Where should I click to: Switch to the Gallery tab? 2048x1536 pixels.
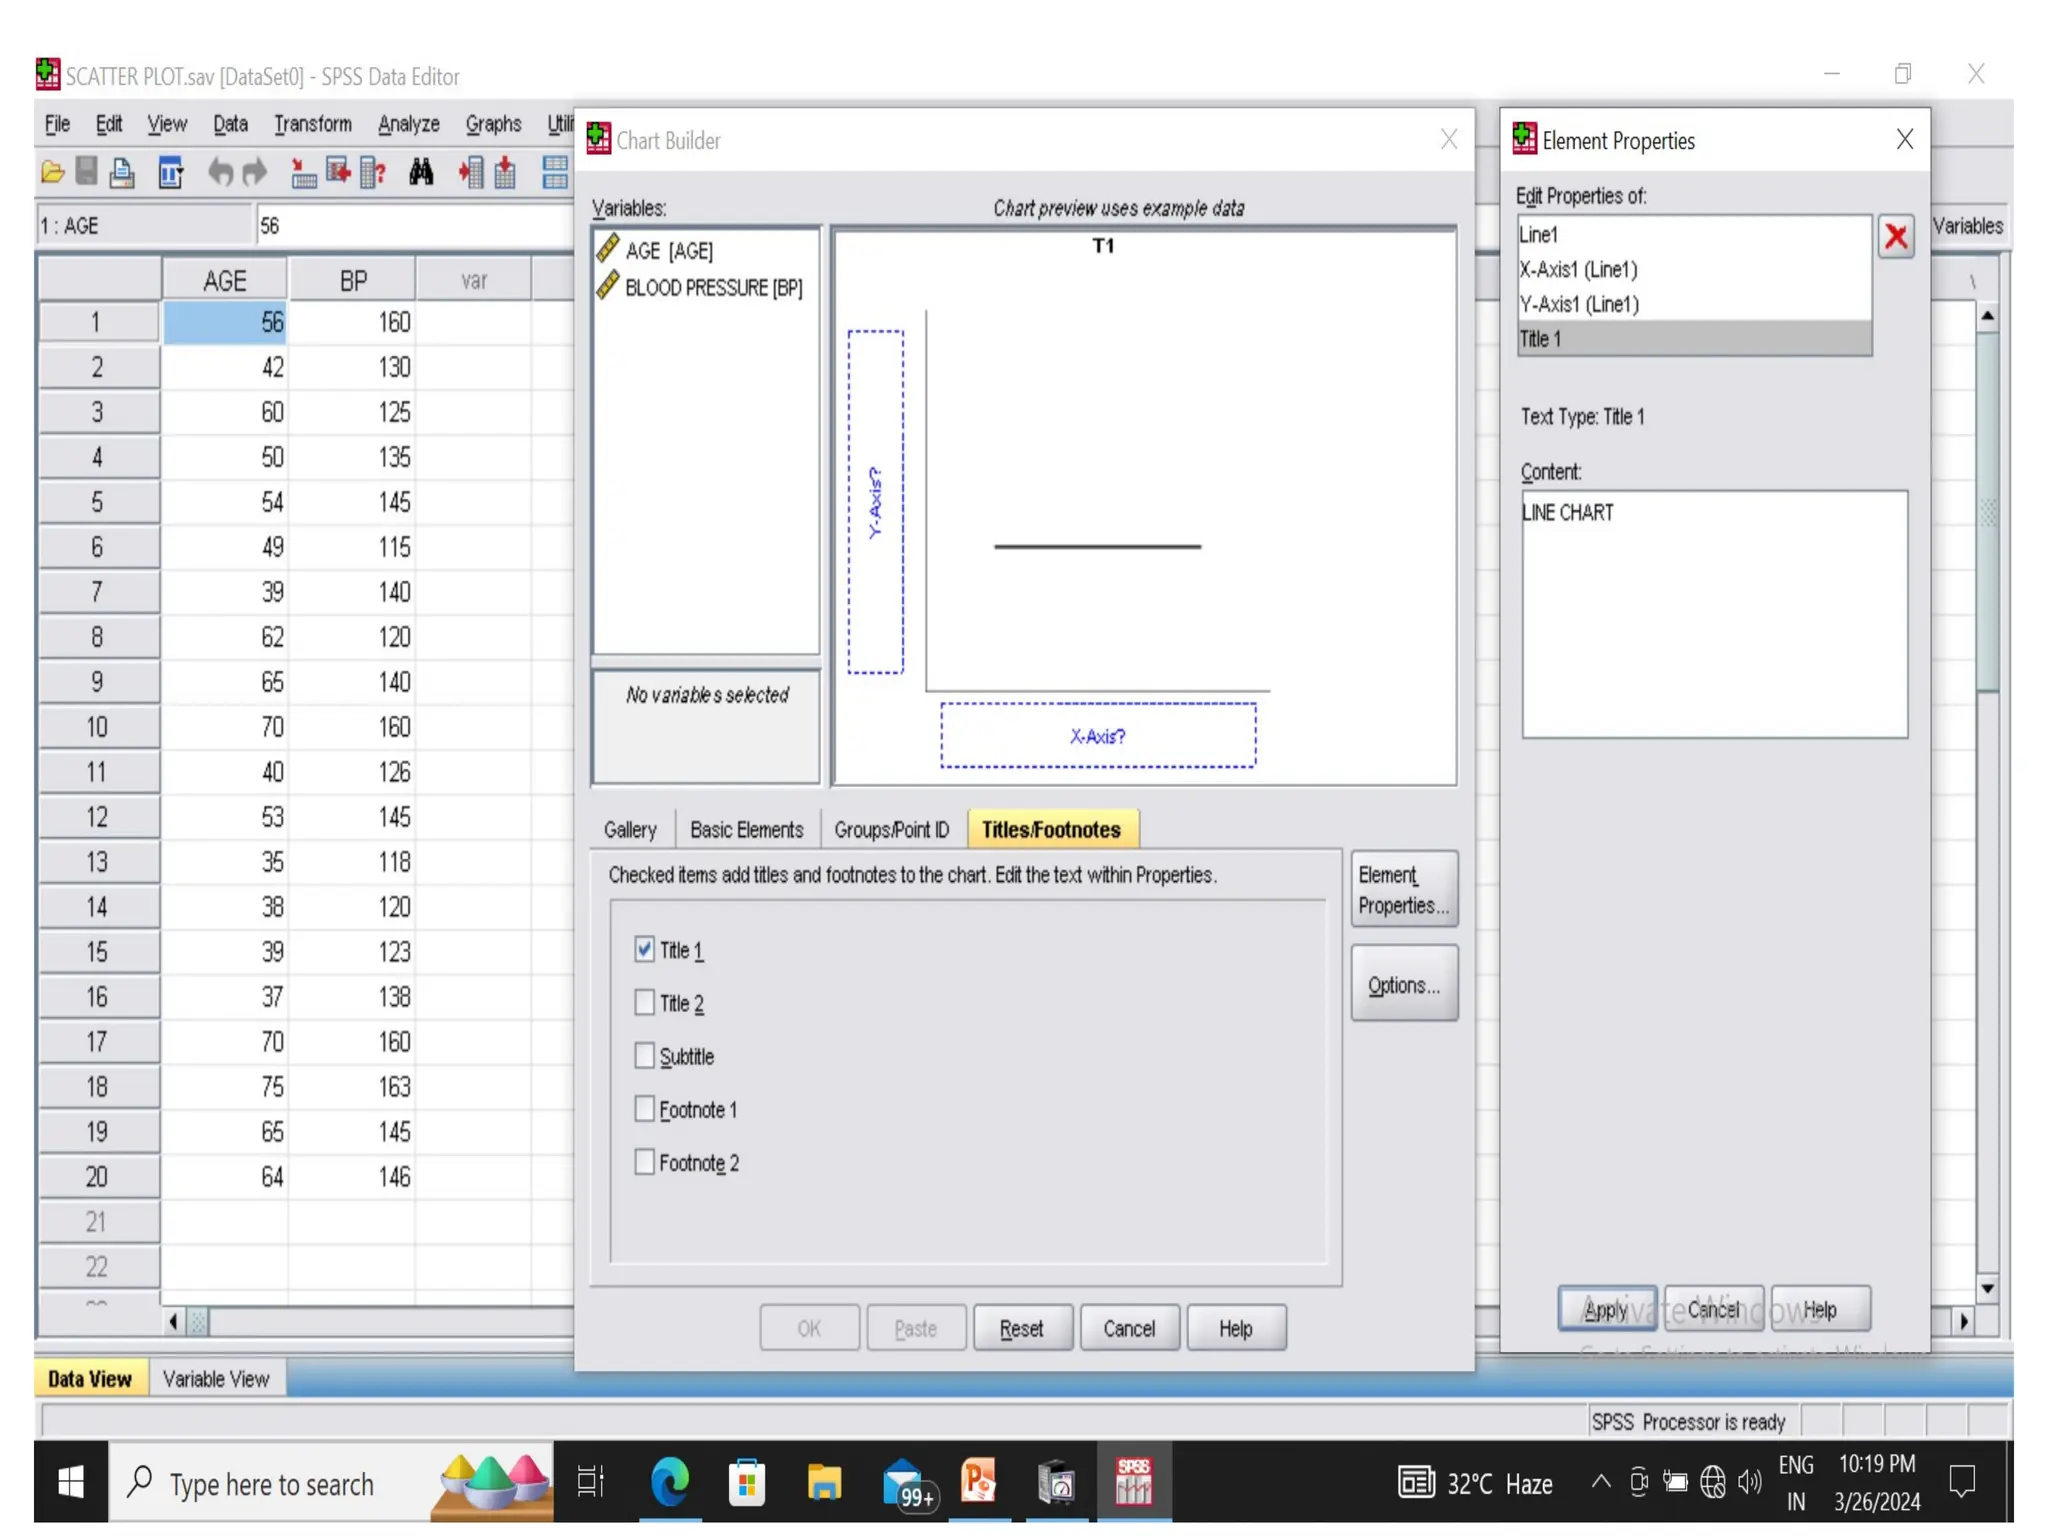(630, 829)
